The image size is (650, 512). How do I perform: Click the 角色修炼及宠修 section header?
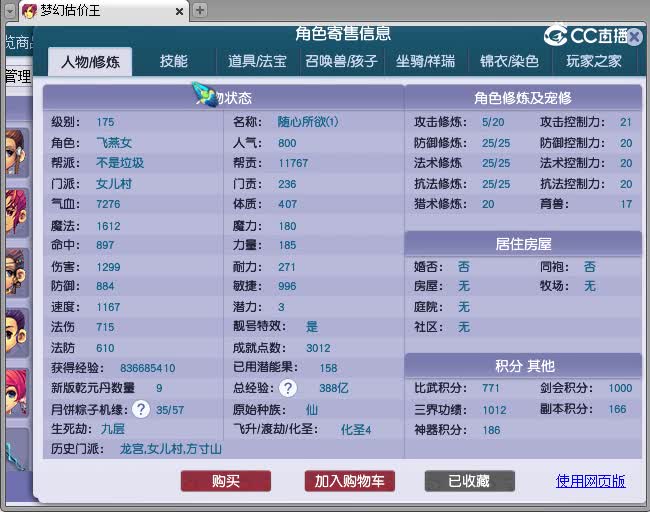click(523, 98)
